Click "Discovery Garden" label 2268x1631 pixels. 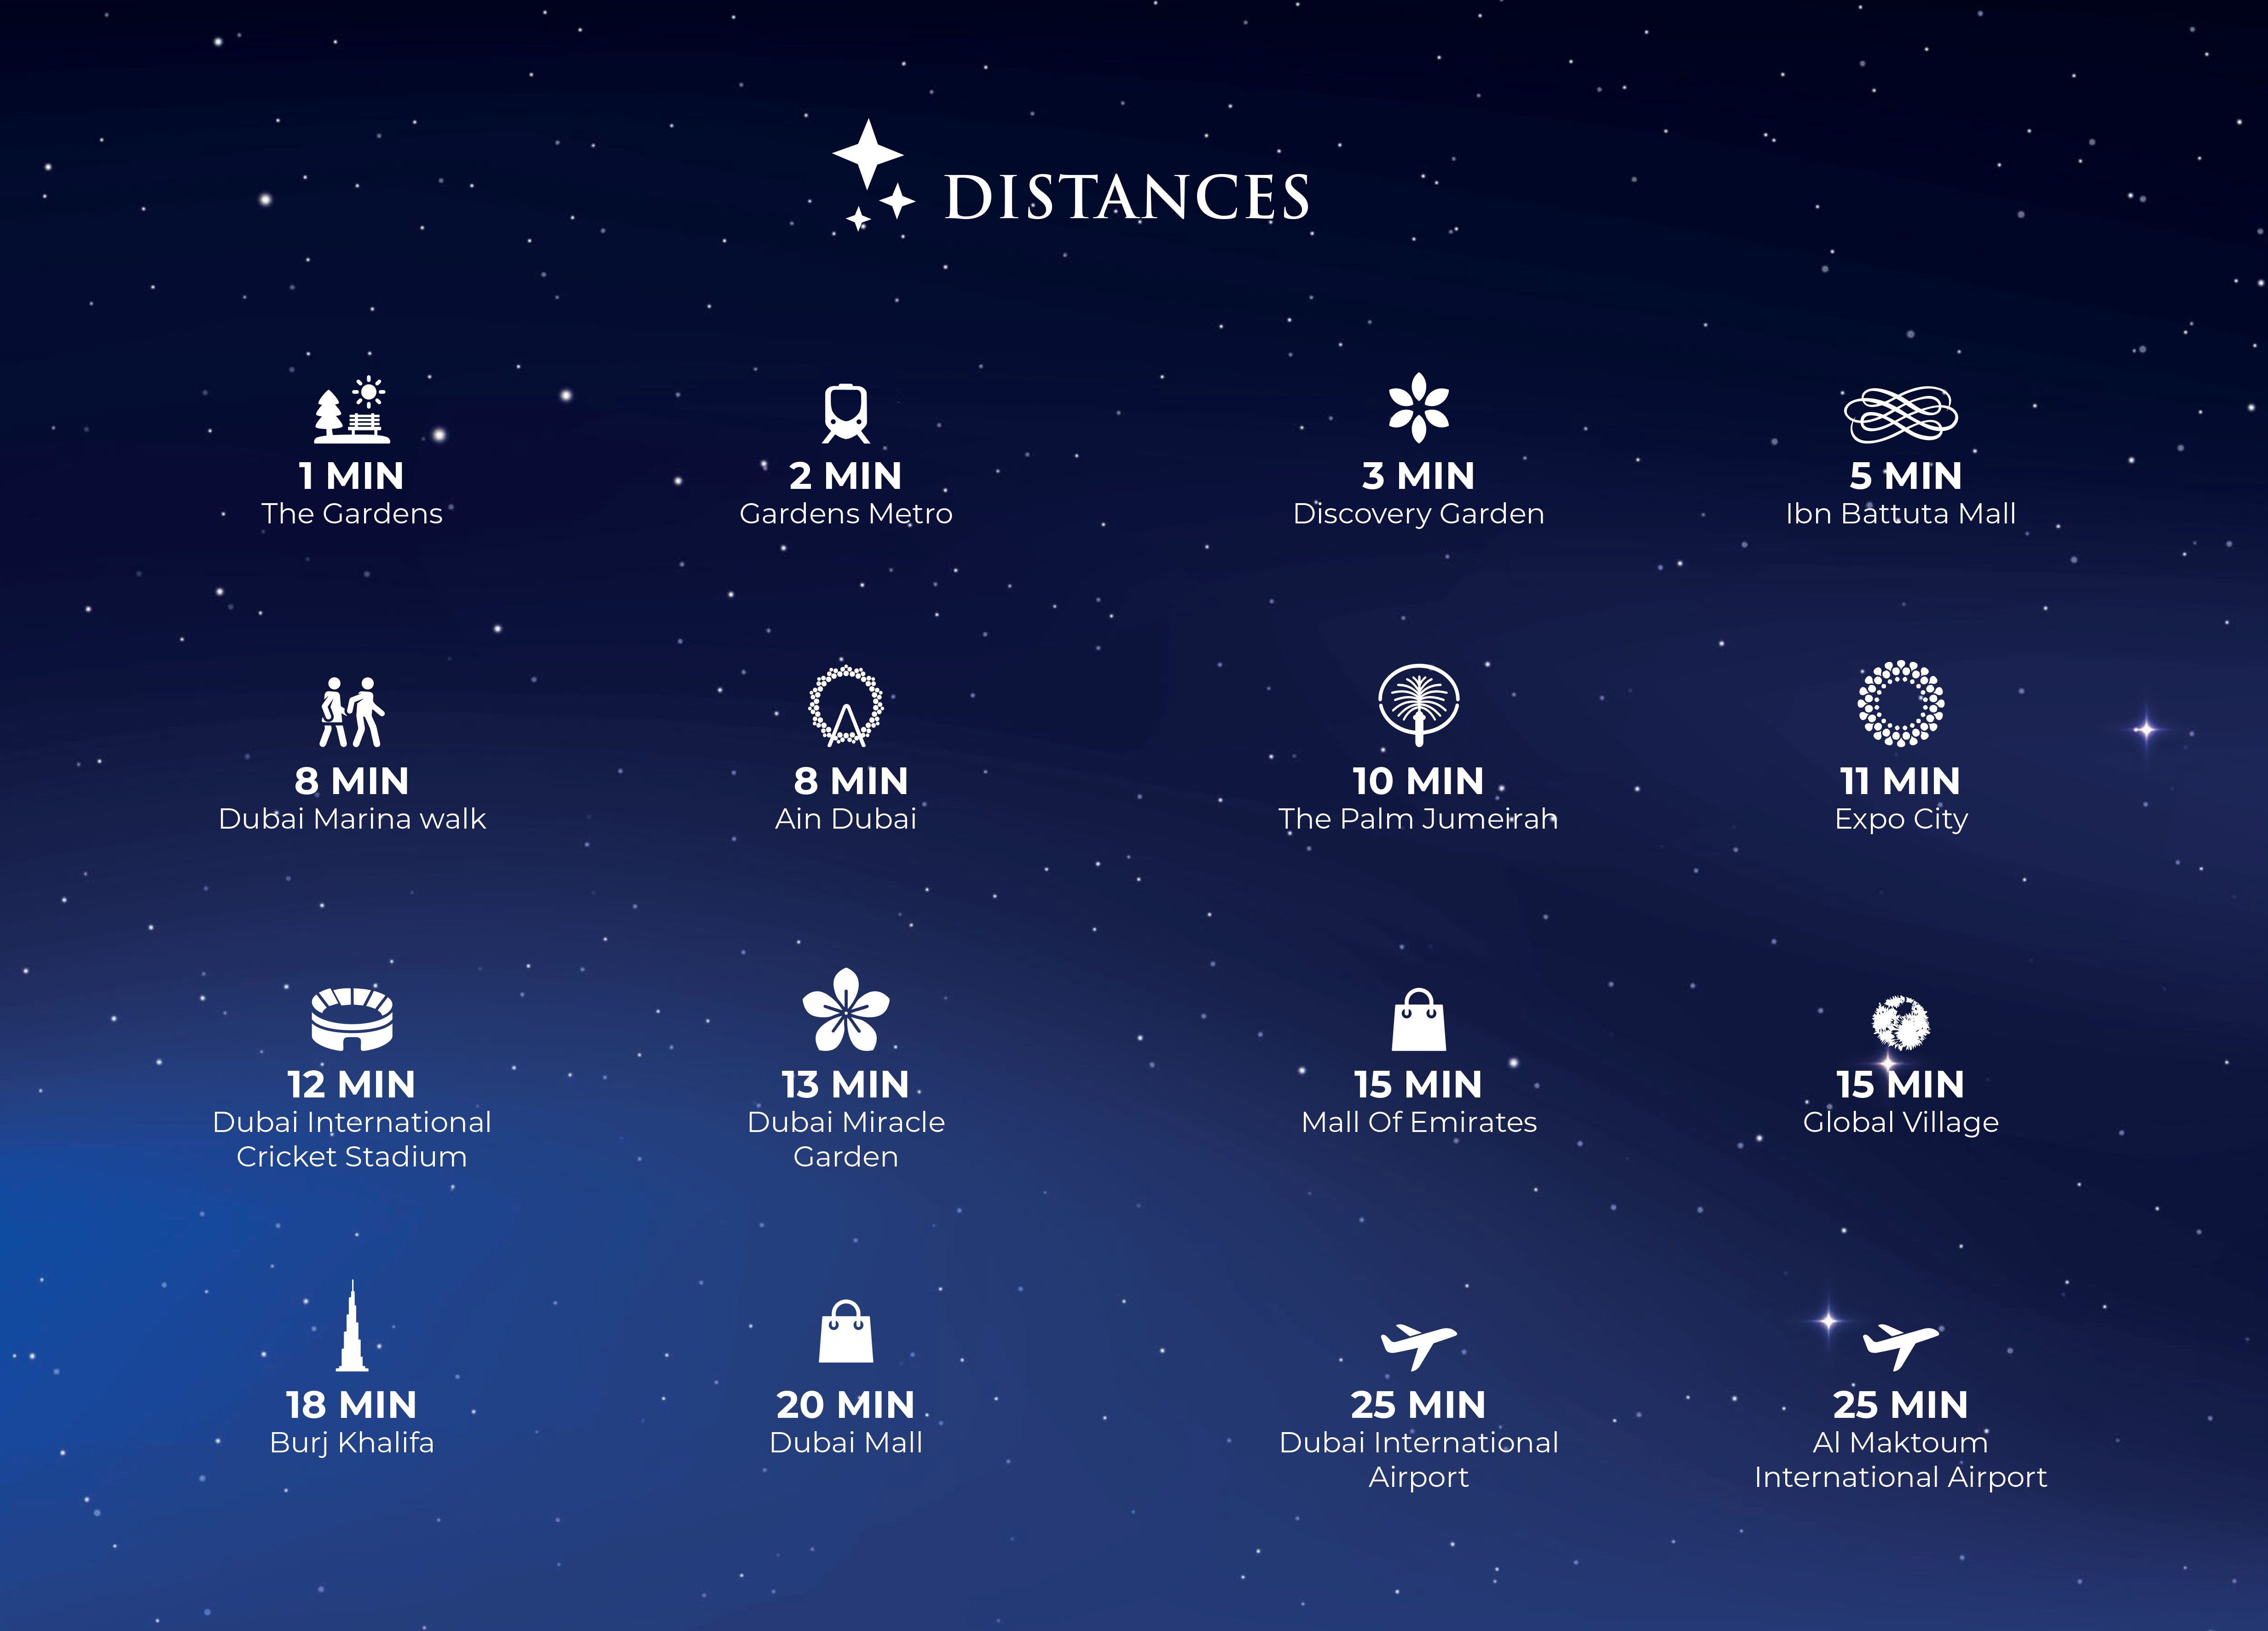(1419, 514)
